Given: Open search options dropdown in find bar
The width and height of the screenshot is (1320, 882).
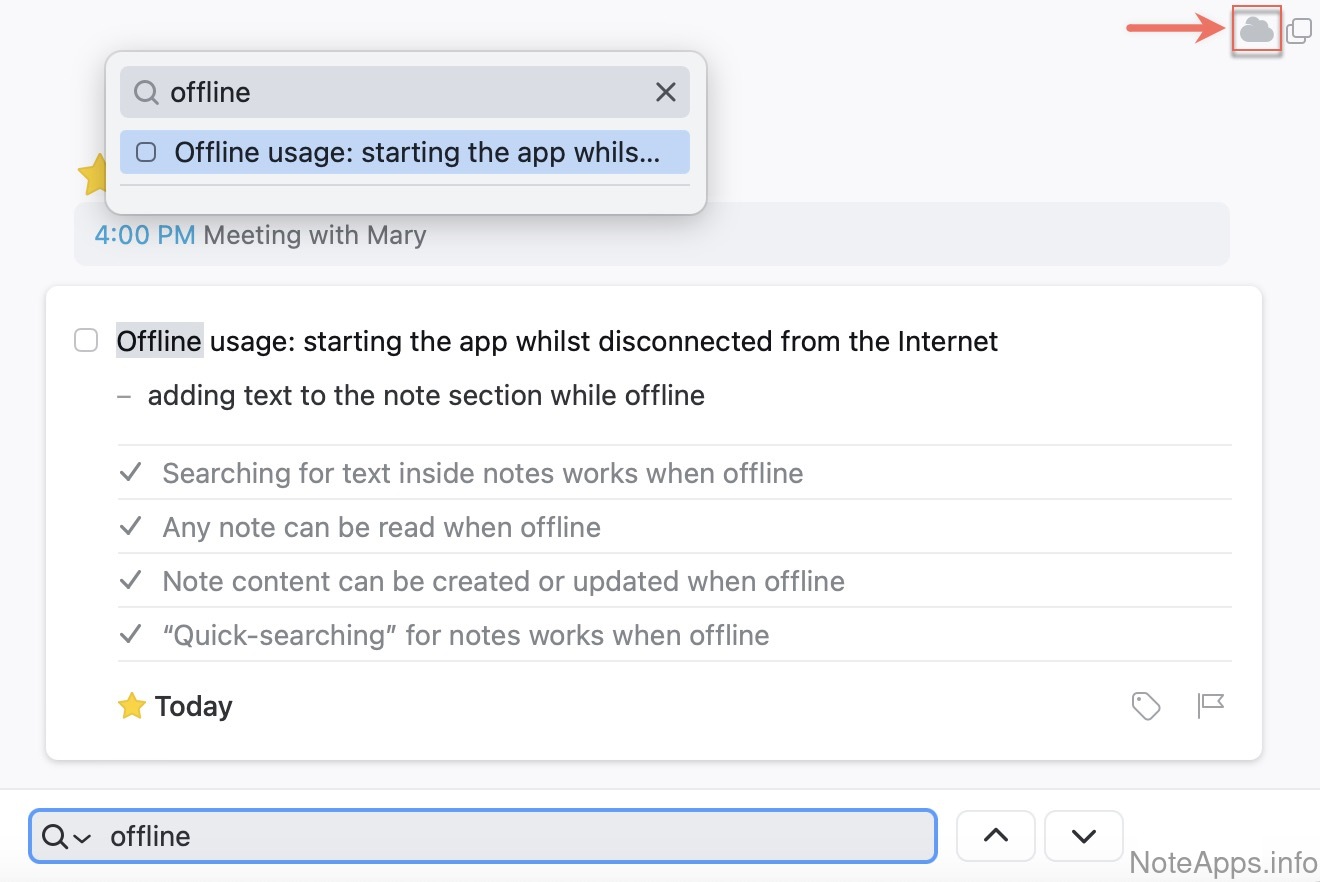Looking at the screenshot, I should (x=68, y=837).
